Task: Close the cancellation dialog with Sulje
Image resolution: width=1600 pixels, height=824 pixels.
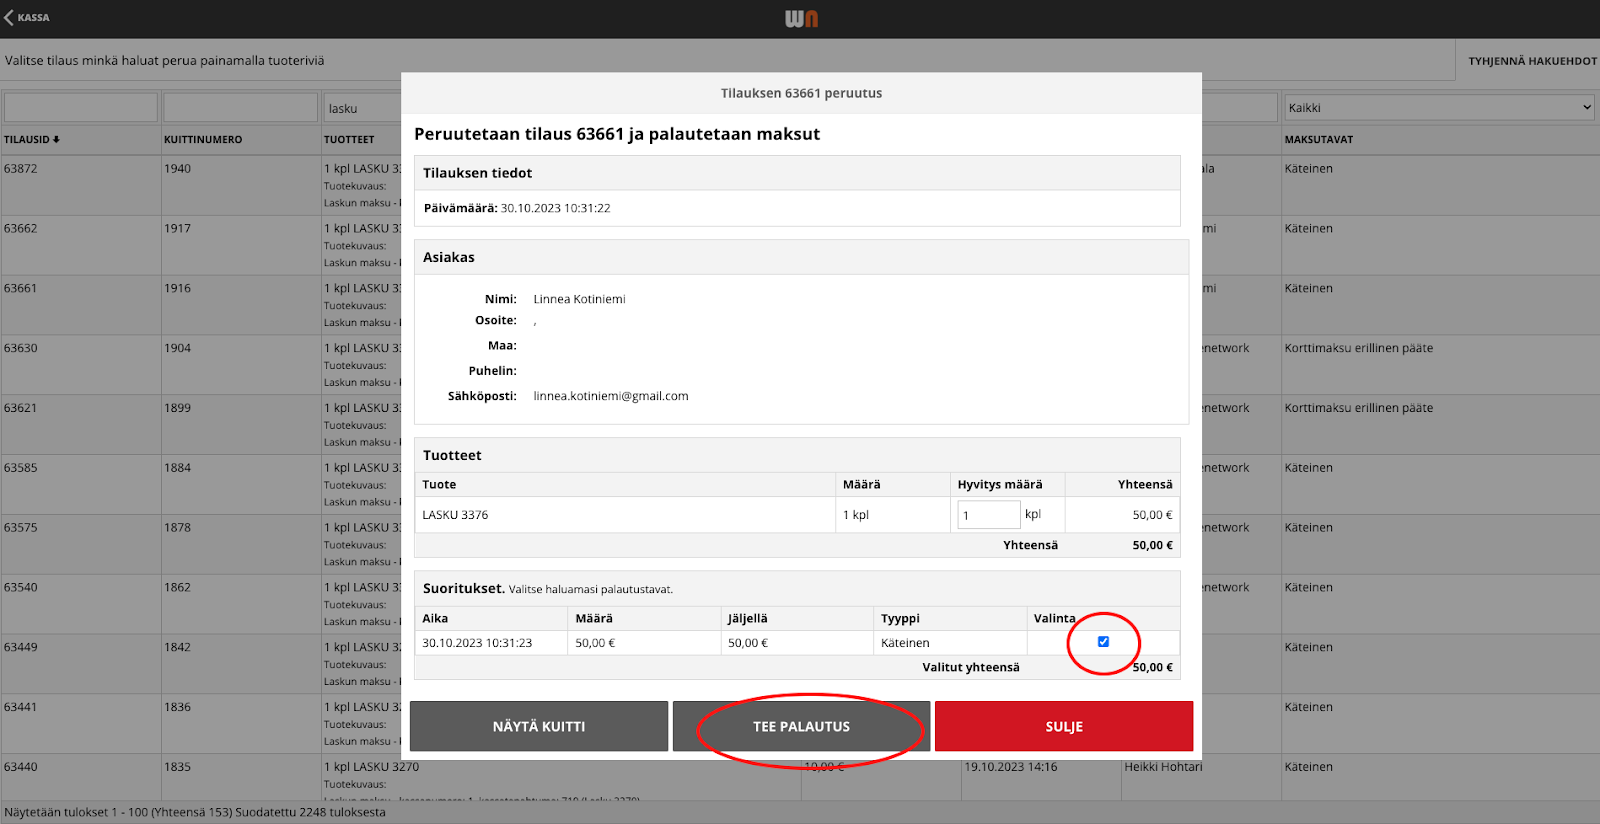Action: click(x=1064, y=726)
